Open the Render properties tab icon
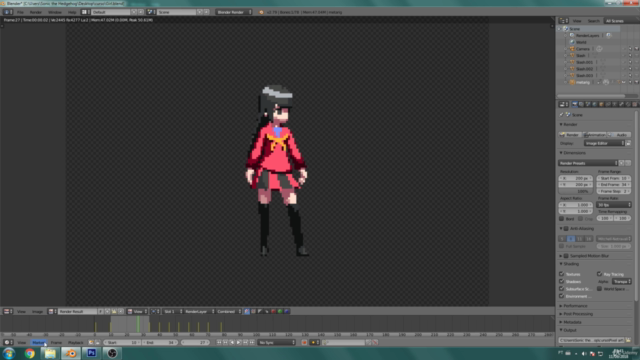Viewport: 640px width, 360px height. point(574,104)
